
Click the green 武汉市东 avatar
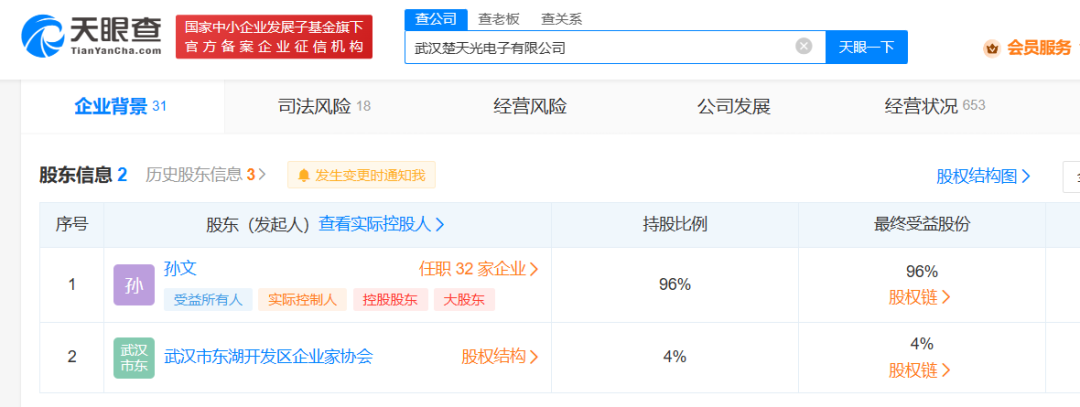point(134,357)
